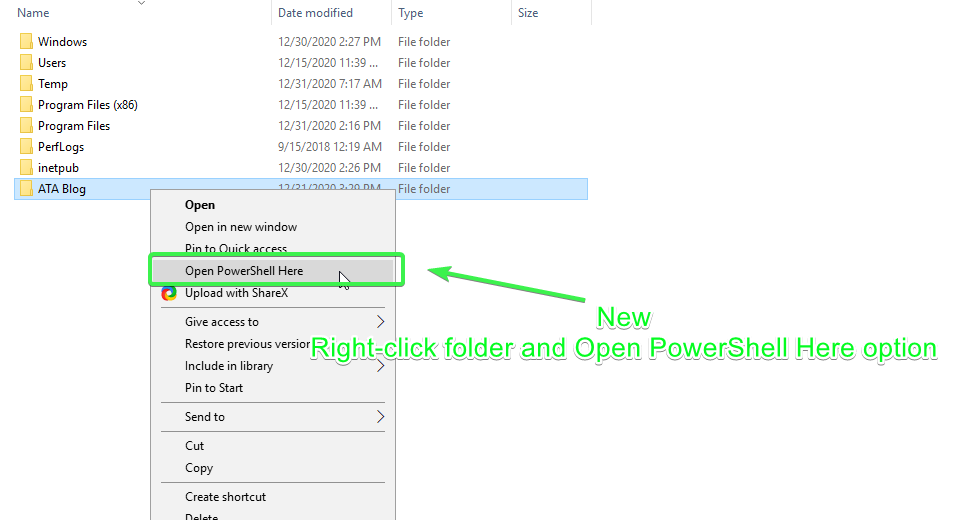Click File folder type in PerfLogs row
Viewport: 963px width, 520px height.
coord(424,147)
